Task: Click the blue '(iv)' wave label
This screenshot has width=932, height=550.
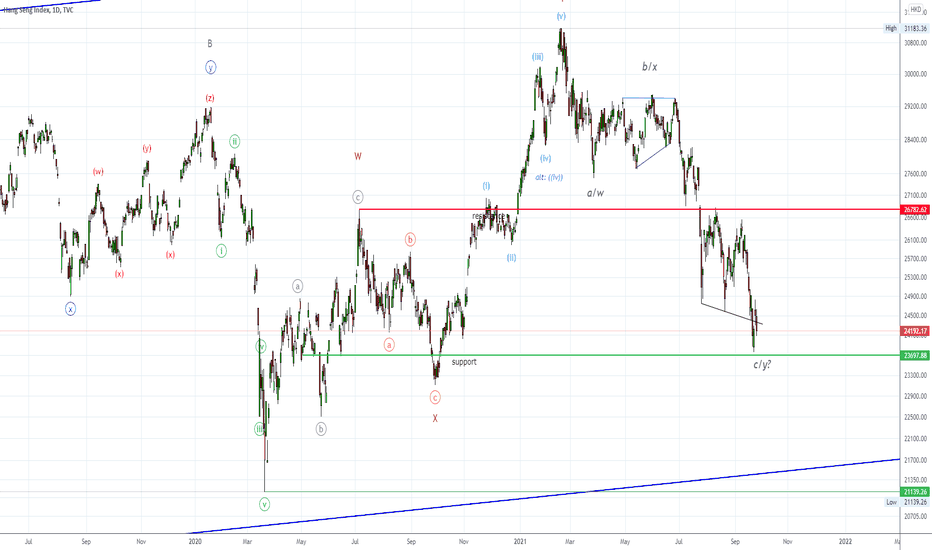Action: point(546,158)
